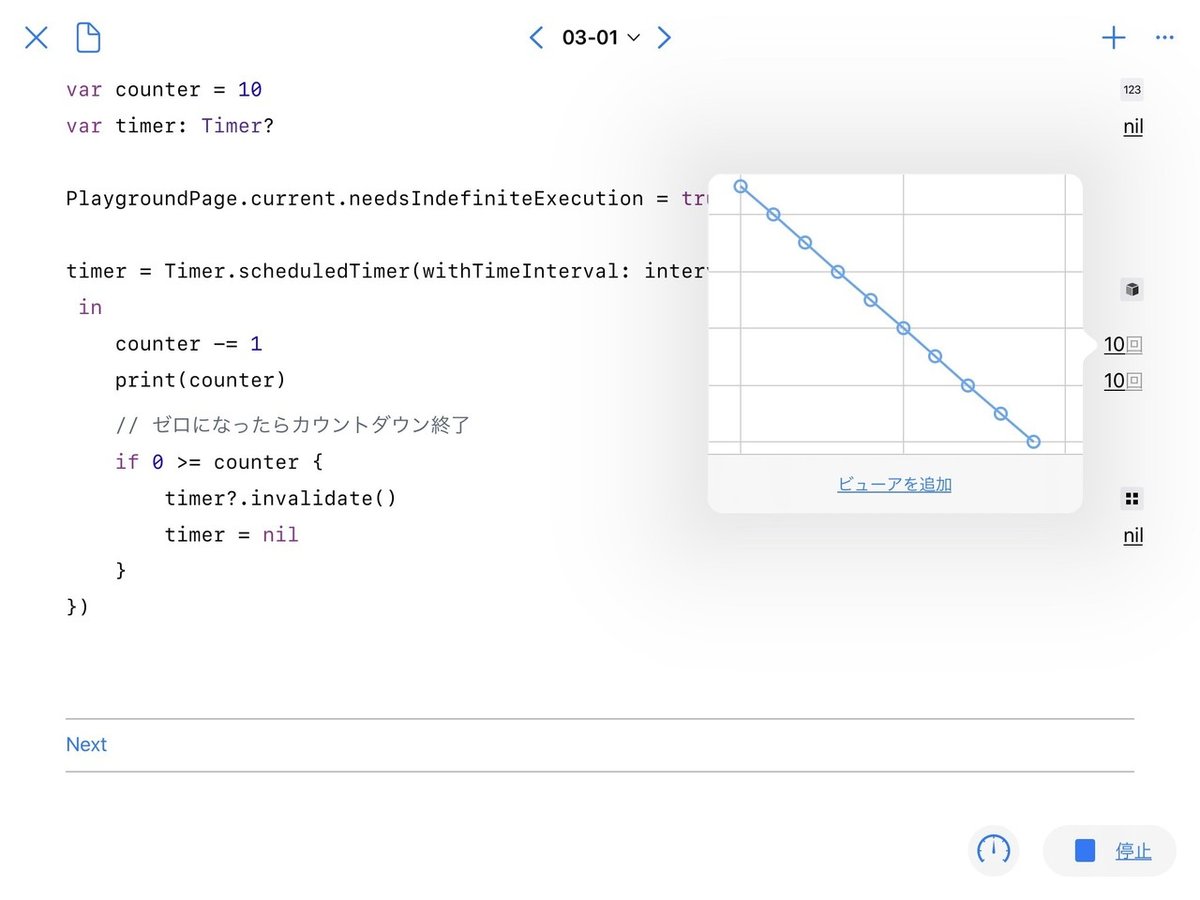
Task: Click the ビューアを追加 link
Action: pyautogui.click(x=894, y=485)
